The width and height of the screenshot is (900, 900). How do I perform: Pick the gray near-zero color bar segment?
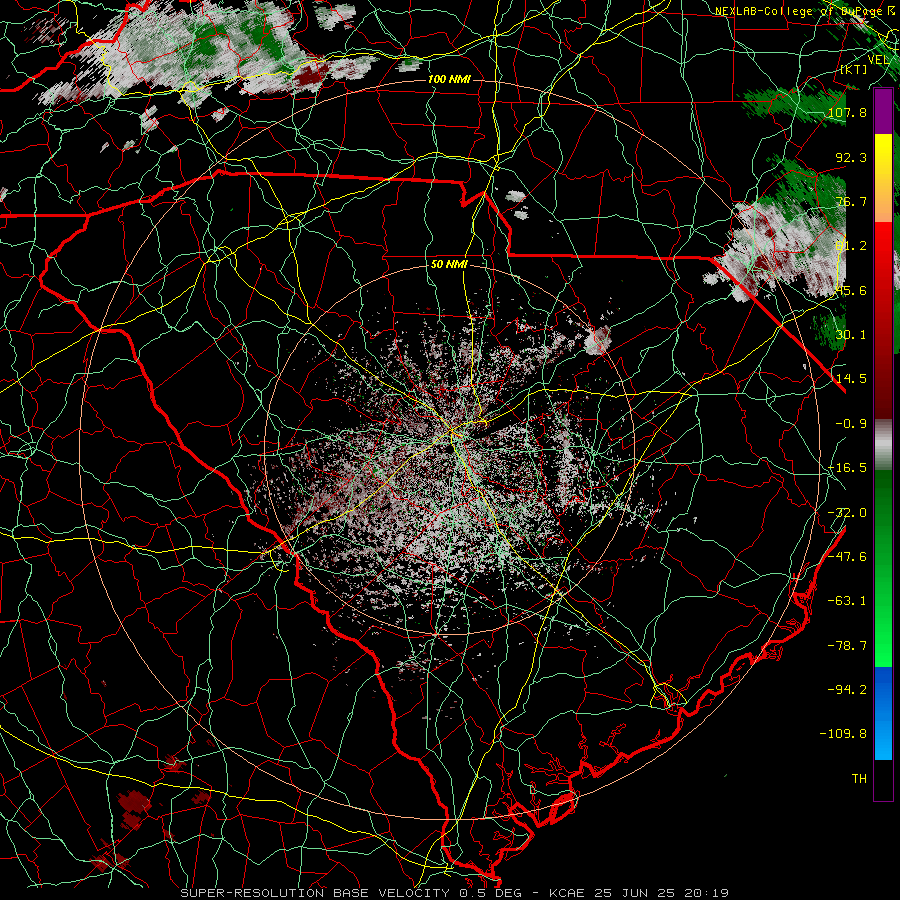point(883,445)
